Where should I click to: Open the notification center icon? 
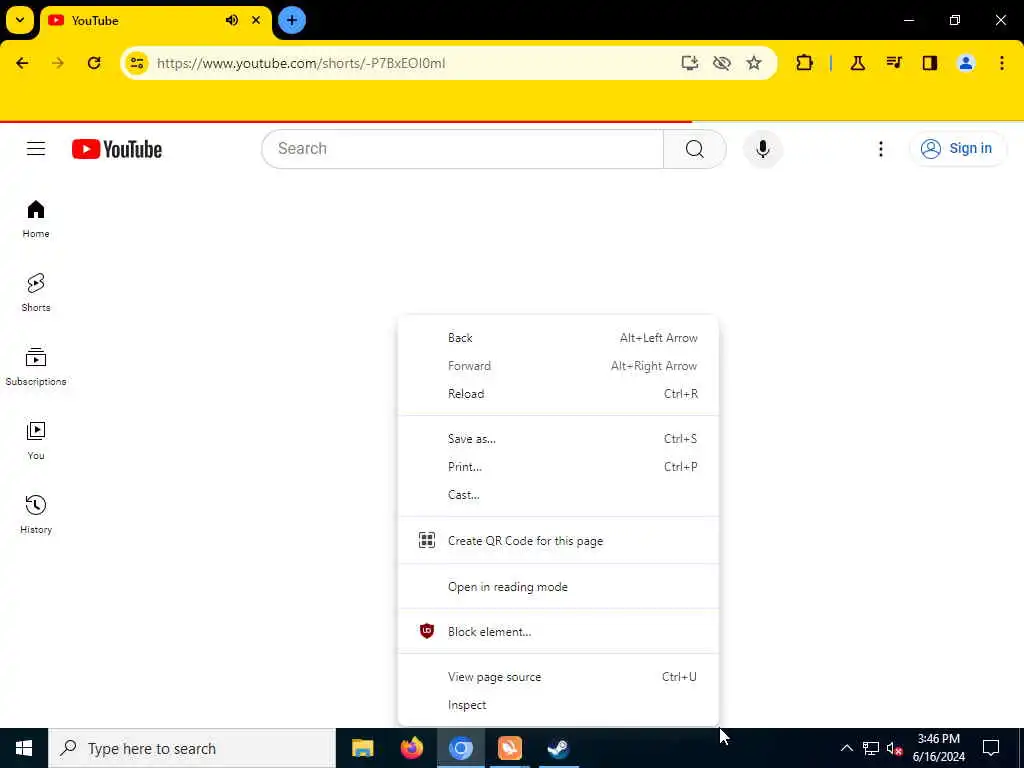[x=991, y=748]
